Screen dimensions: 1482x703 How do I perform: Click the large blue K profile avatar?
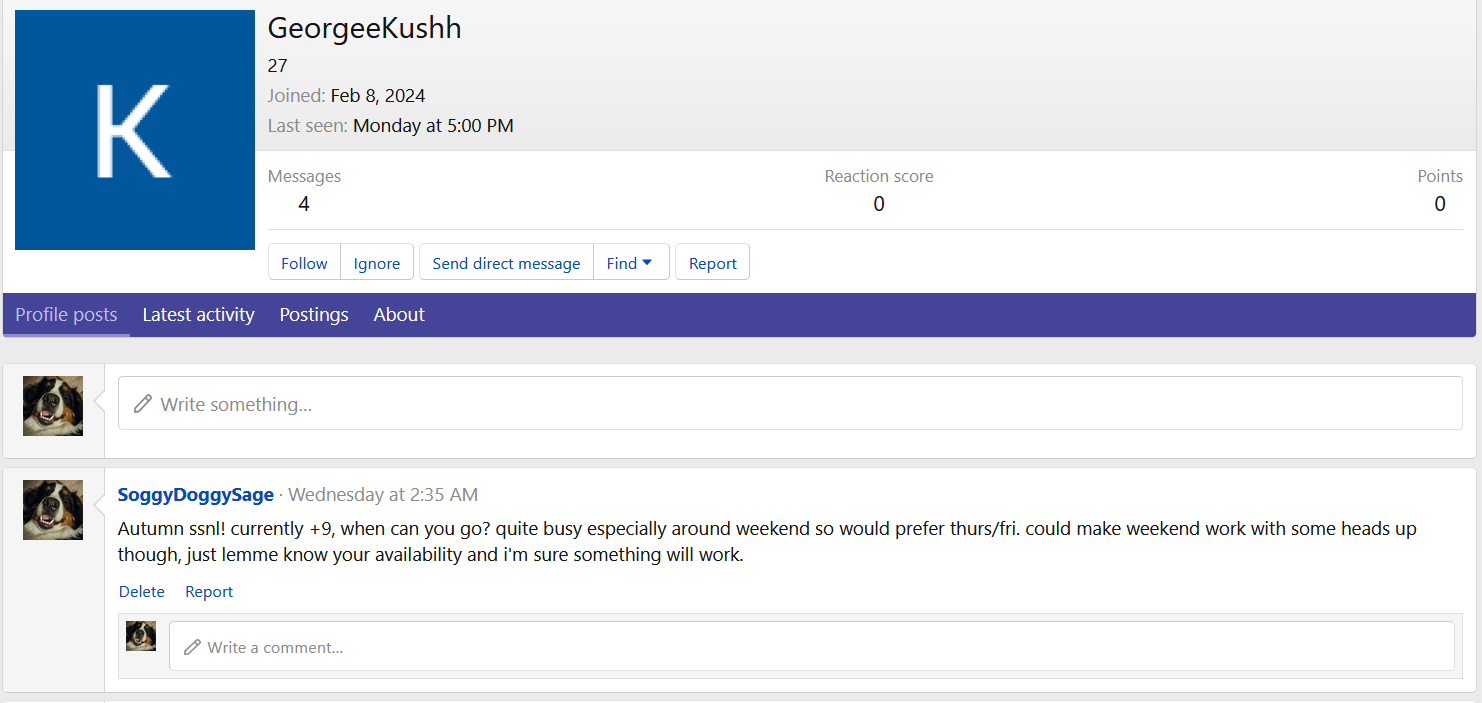[135, 130]
